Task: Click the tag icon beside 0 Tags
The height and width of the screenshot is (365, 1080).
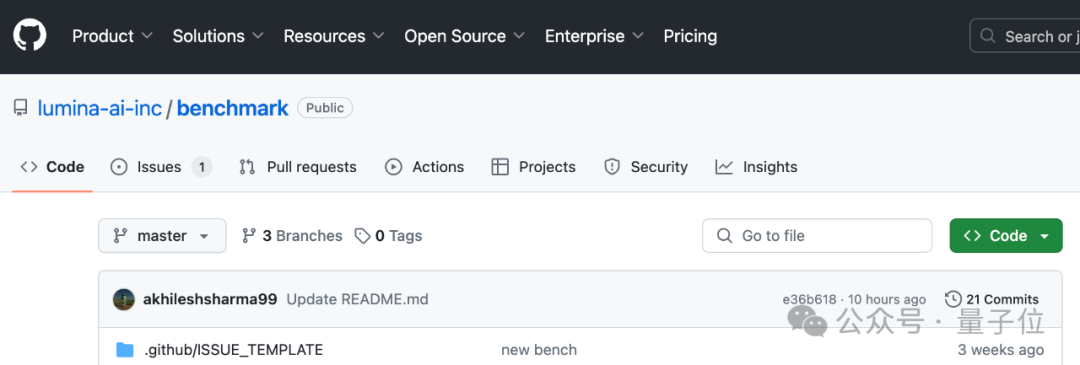Action: [362, 236]
